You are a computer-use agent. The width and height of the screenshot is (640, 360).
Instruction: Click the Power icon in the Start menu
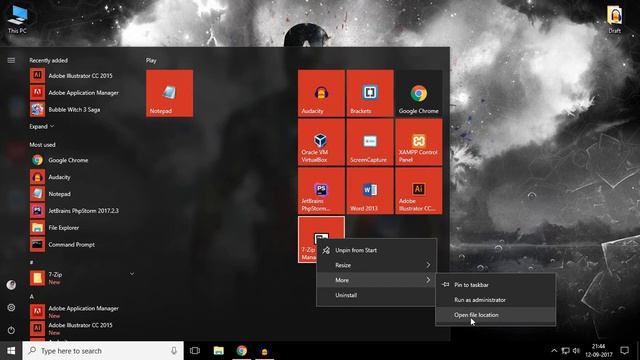(x=11, y=330)
